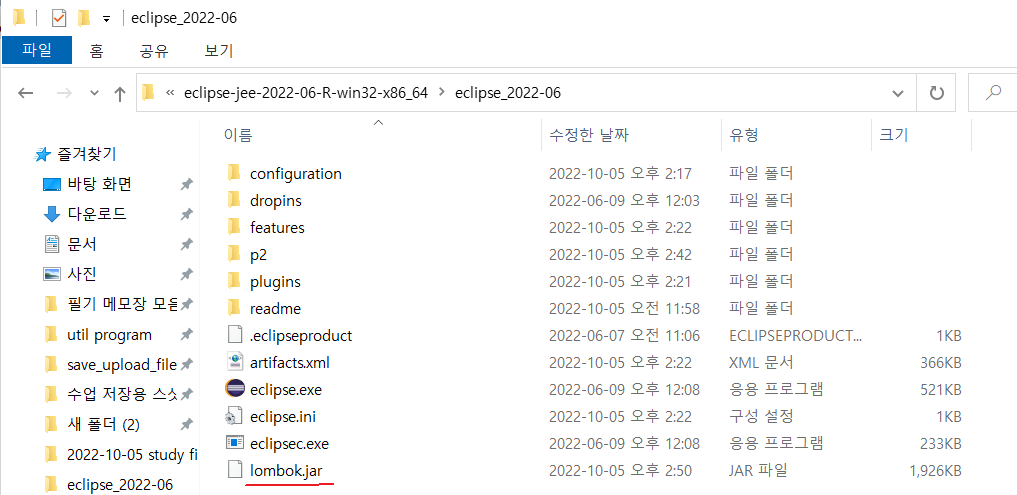Screen dimensions: 1017x495
Task: Open save_upload_file folder in sidebar
Action: tap(122, 365)
